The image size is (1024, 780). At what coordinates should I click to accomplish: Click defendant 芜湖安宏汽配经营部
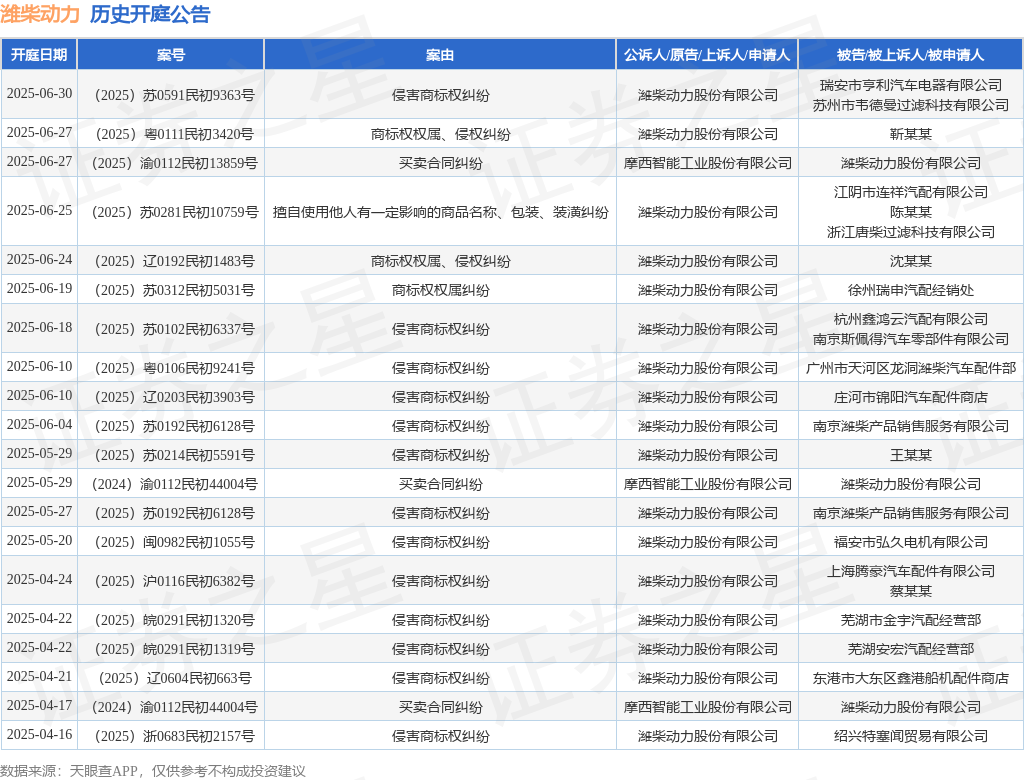tap(910, 649)
